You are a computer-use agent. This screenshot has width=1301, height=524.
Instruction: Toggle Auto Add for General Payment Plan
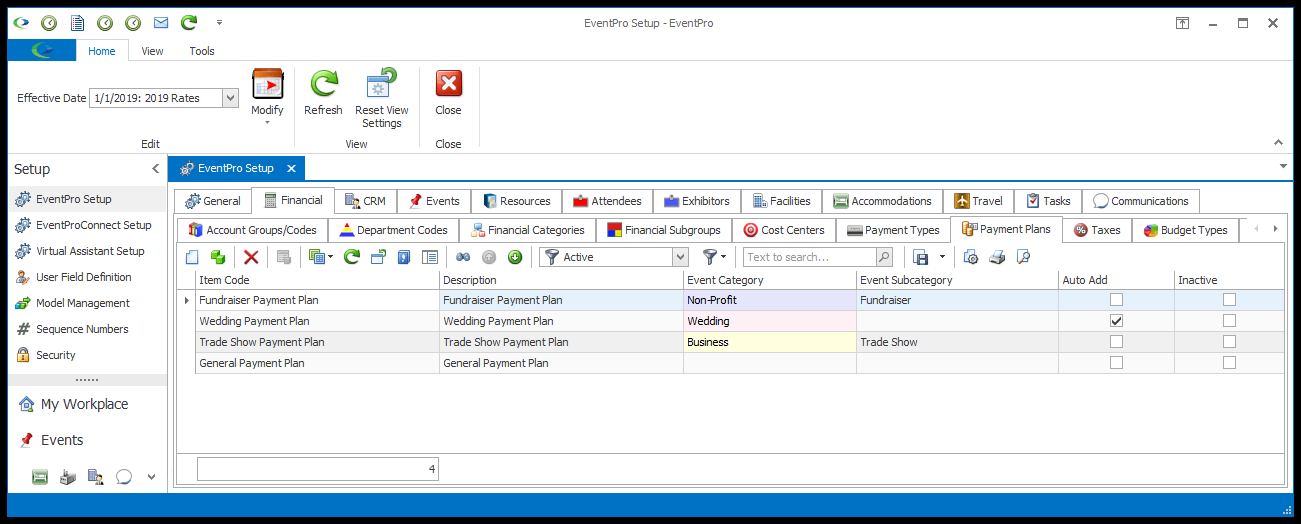[x=1116, y=362]
